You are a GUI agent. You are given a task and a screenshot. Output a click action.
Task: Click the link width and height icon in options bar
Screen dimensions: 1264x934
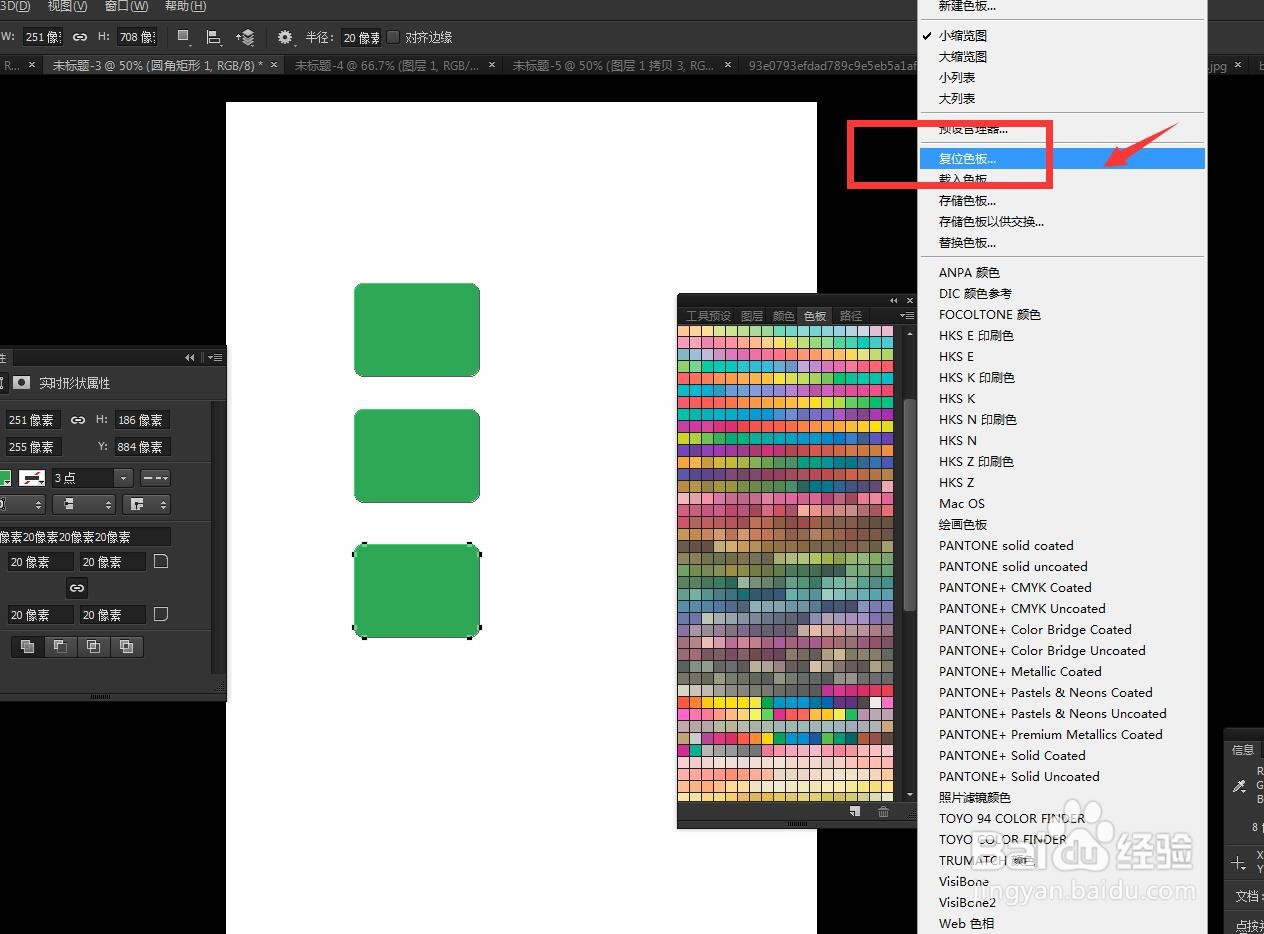tap(78, 37)
